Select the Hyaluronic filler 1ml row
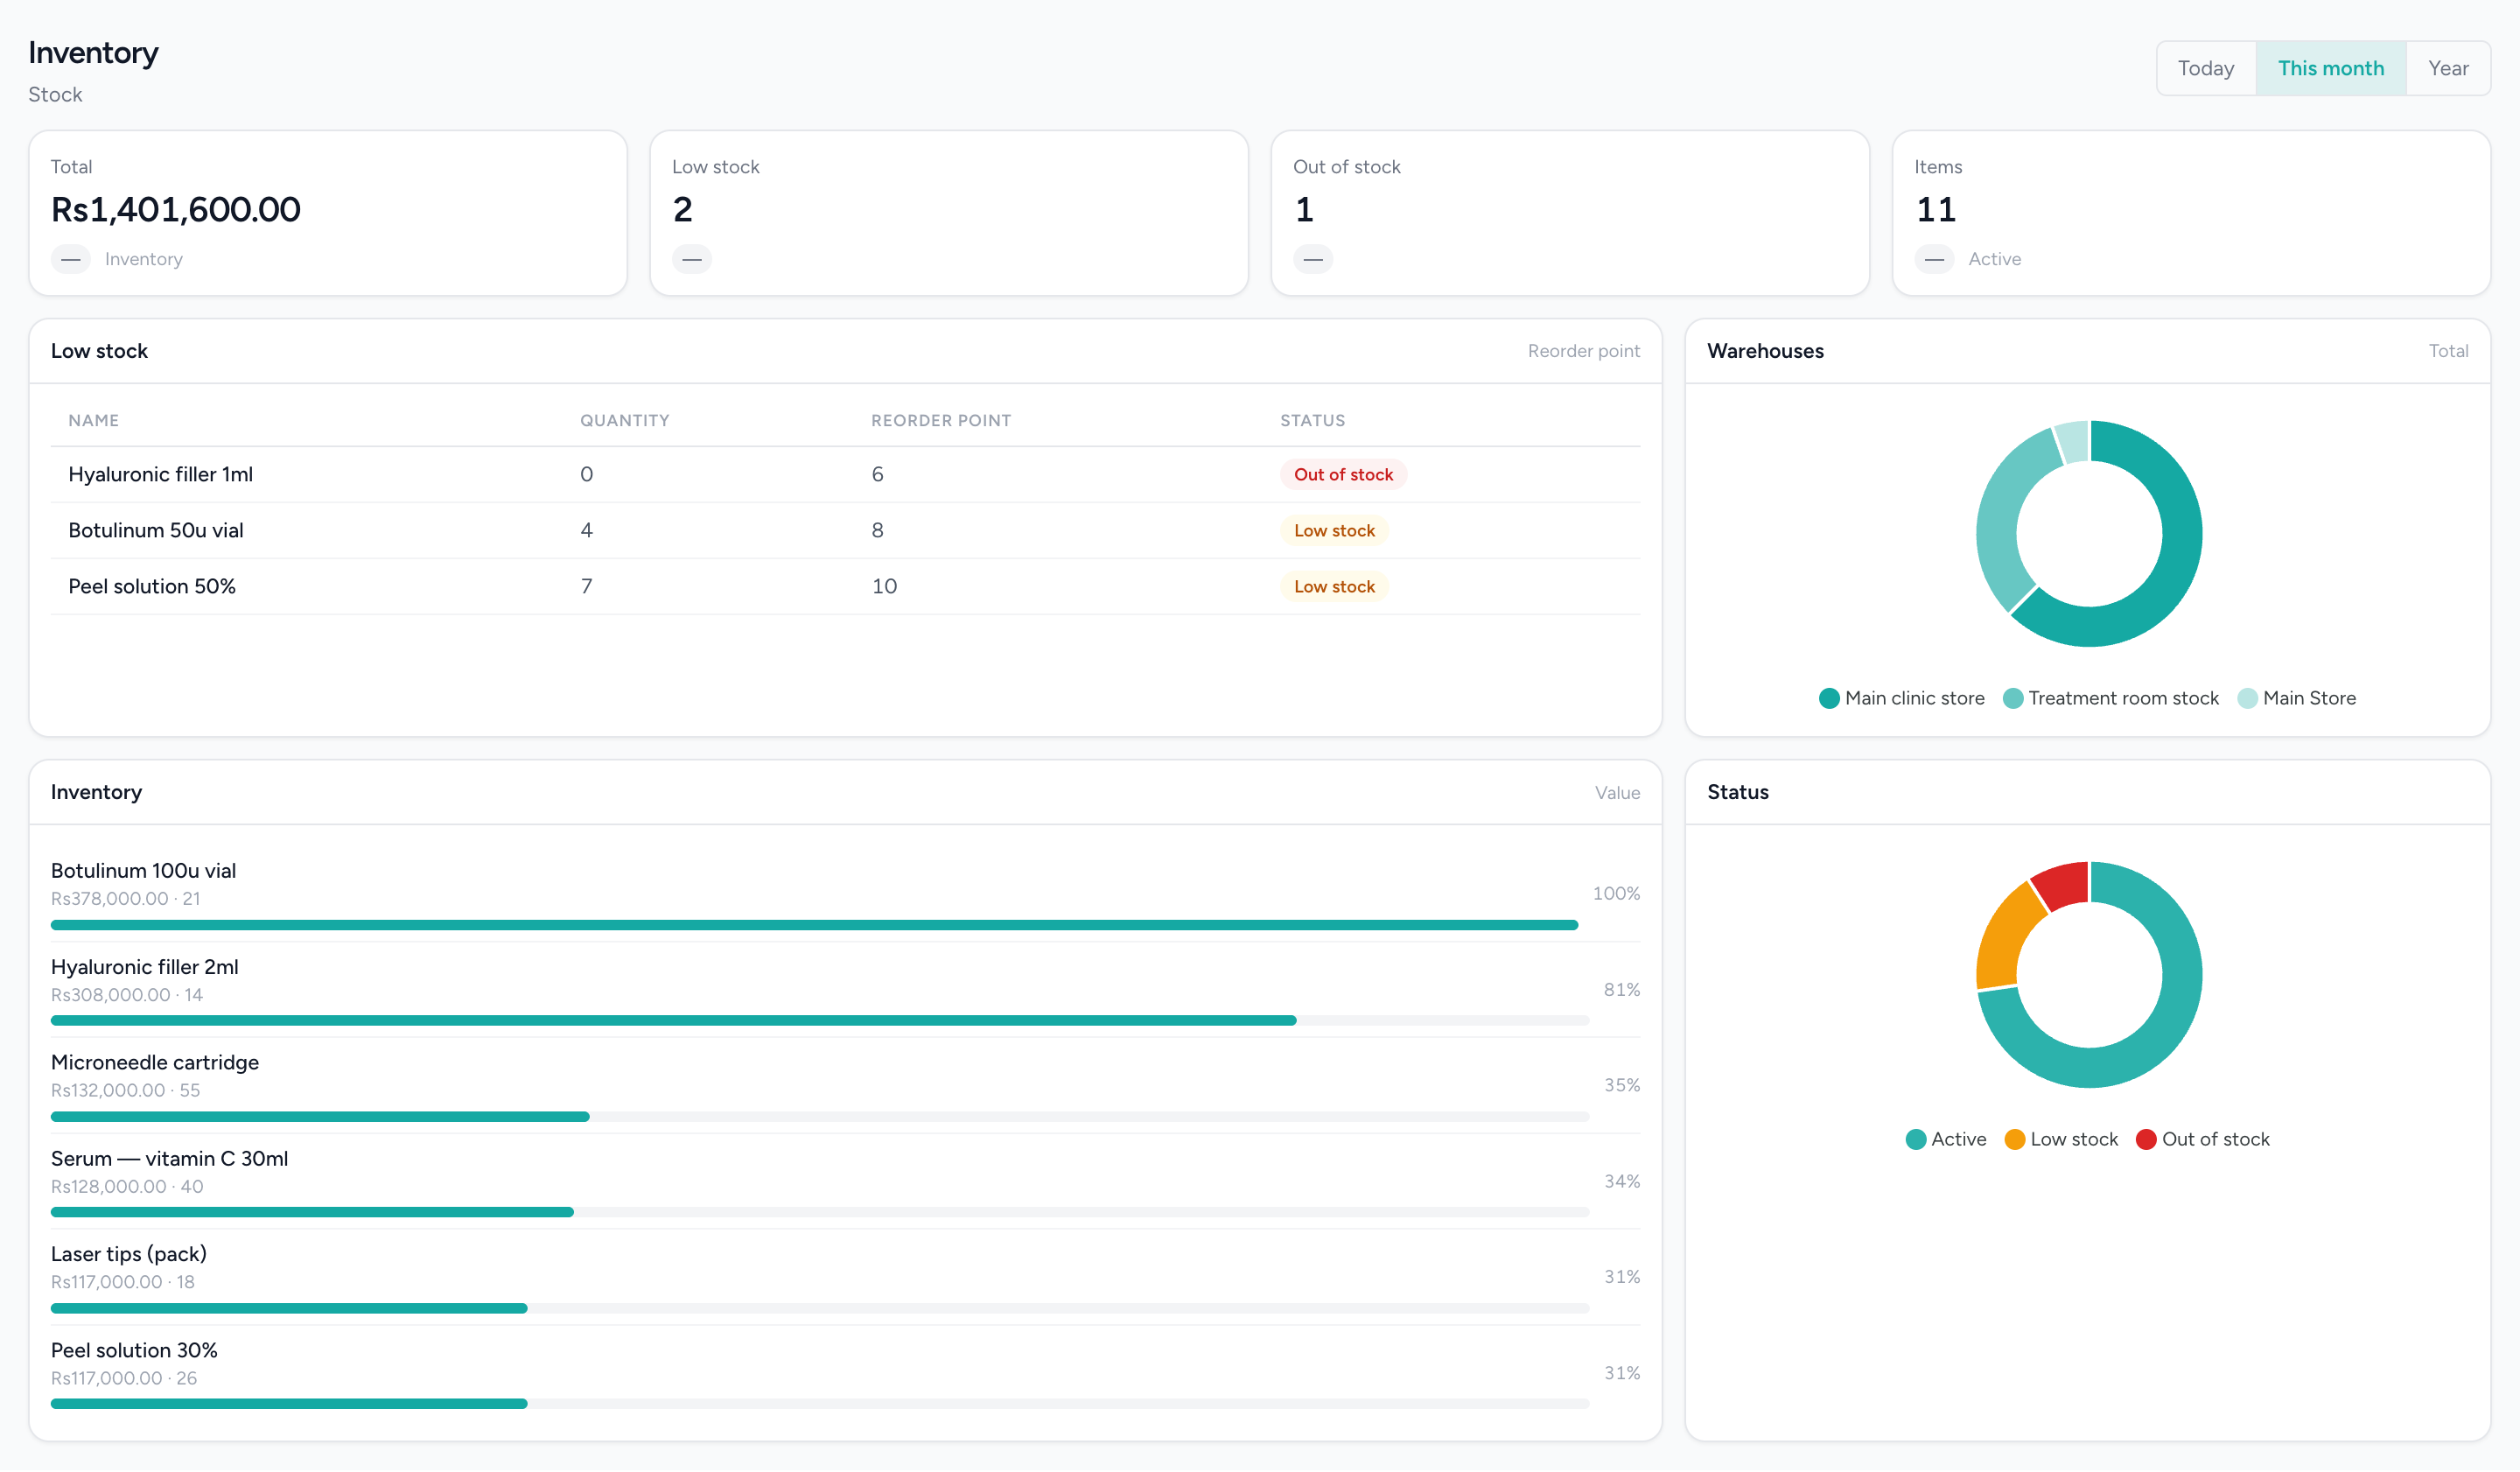Screen dimensions: 2520x1472 coord(845,474)
